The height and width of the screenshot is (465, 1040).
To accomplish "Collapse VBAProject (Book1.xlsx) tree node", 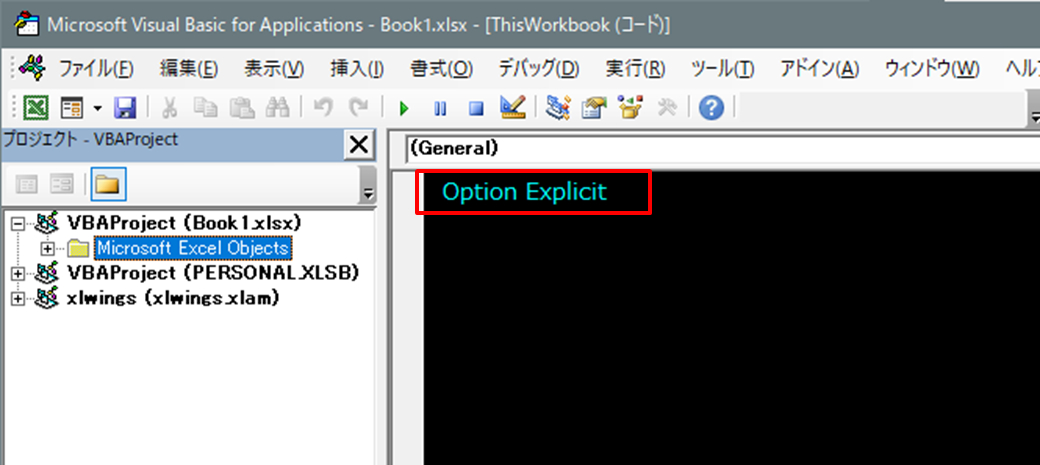I will 18,224.
